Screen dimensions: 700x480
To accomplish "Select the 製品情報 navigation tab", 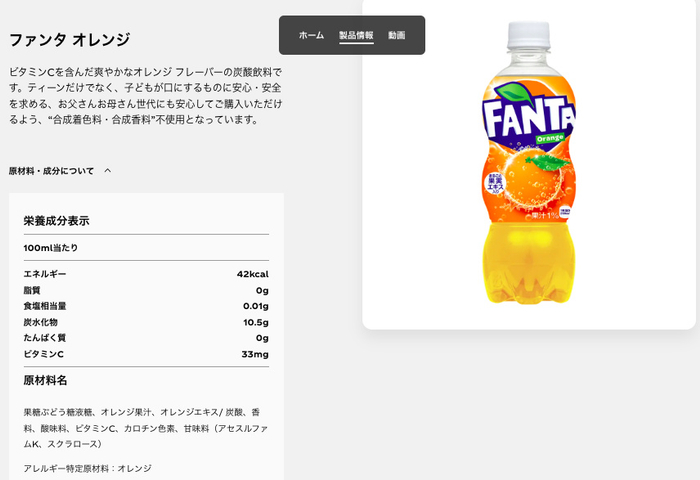I will [x=356, y=35].
